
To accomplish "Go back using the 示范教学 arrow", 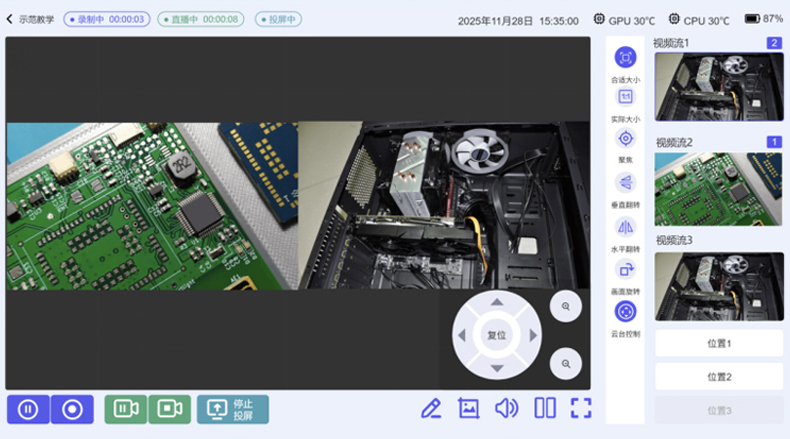I will (10, 19).
